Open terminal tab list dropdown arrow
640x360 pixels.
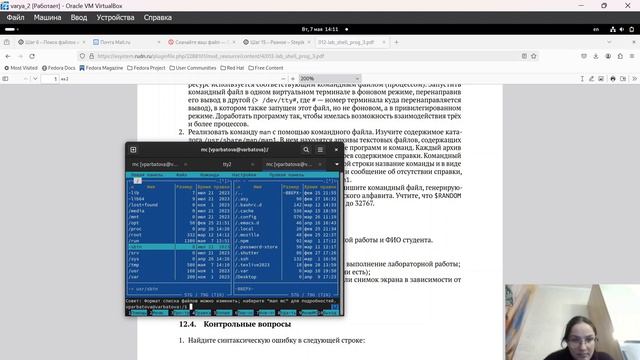tap(337, 164)
